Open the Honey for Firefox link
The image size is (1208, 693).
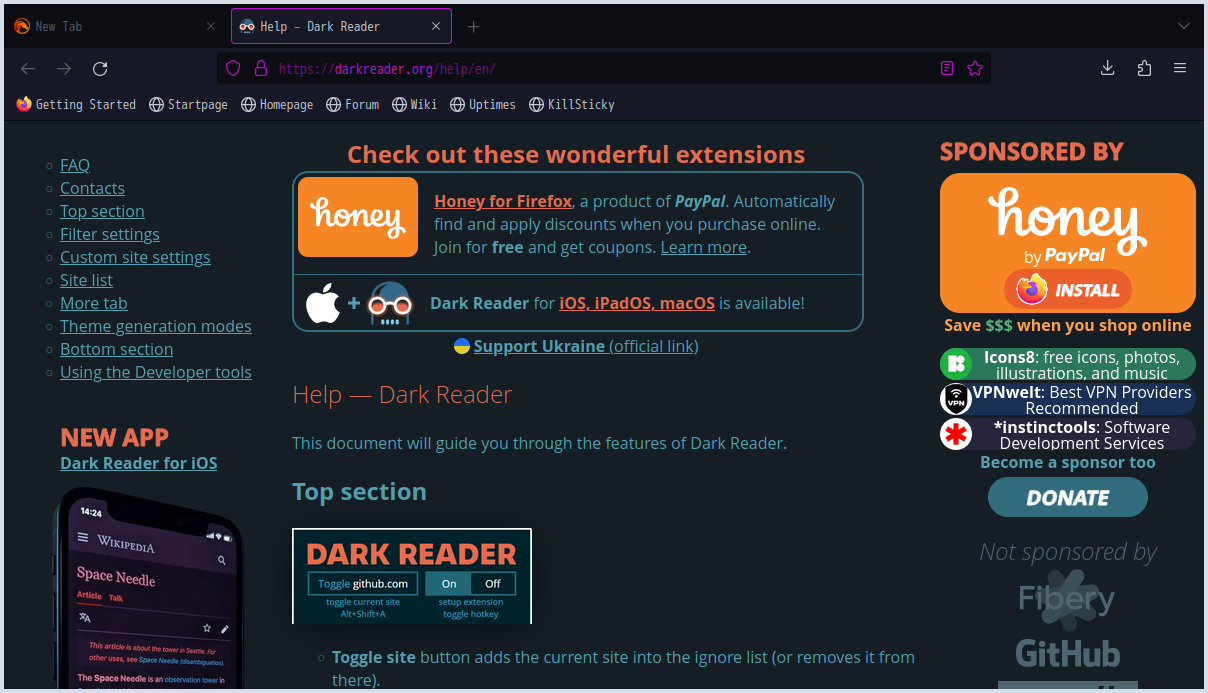tap(503, 201)
